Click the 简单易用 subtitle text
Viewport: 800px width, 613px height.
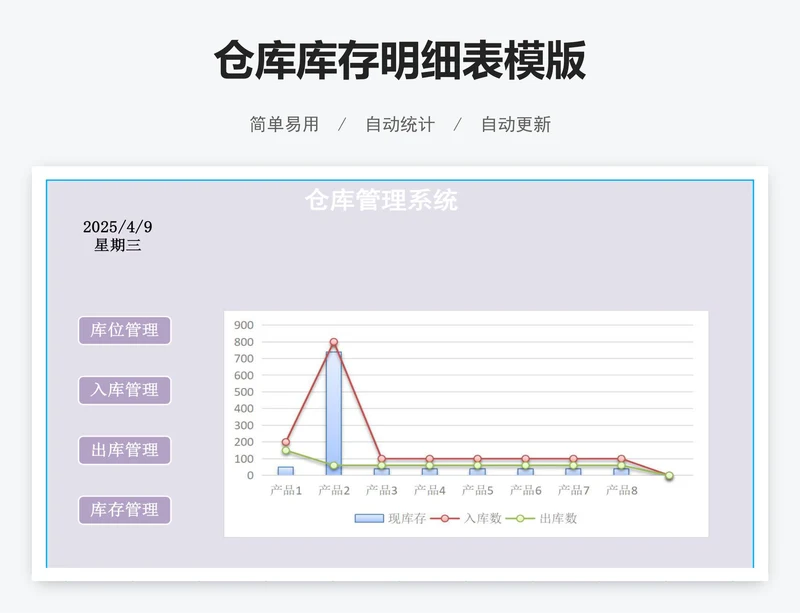tap(284, 124)
